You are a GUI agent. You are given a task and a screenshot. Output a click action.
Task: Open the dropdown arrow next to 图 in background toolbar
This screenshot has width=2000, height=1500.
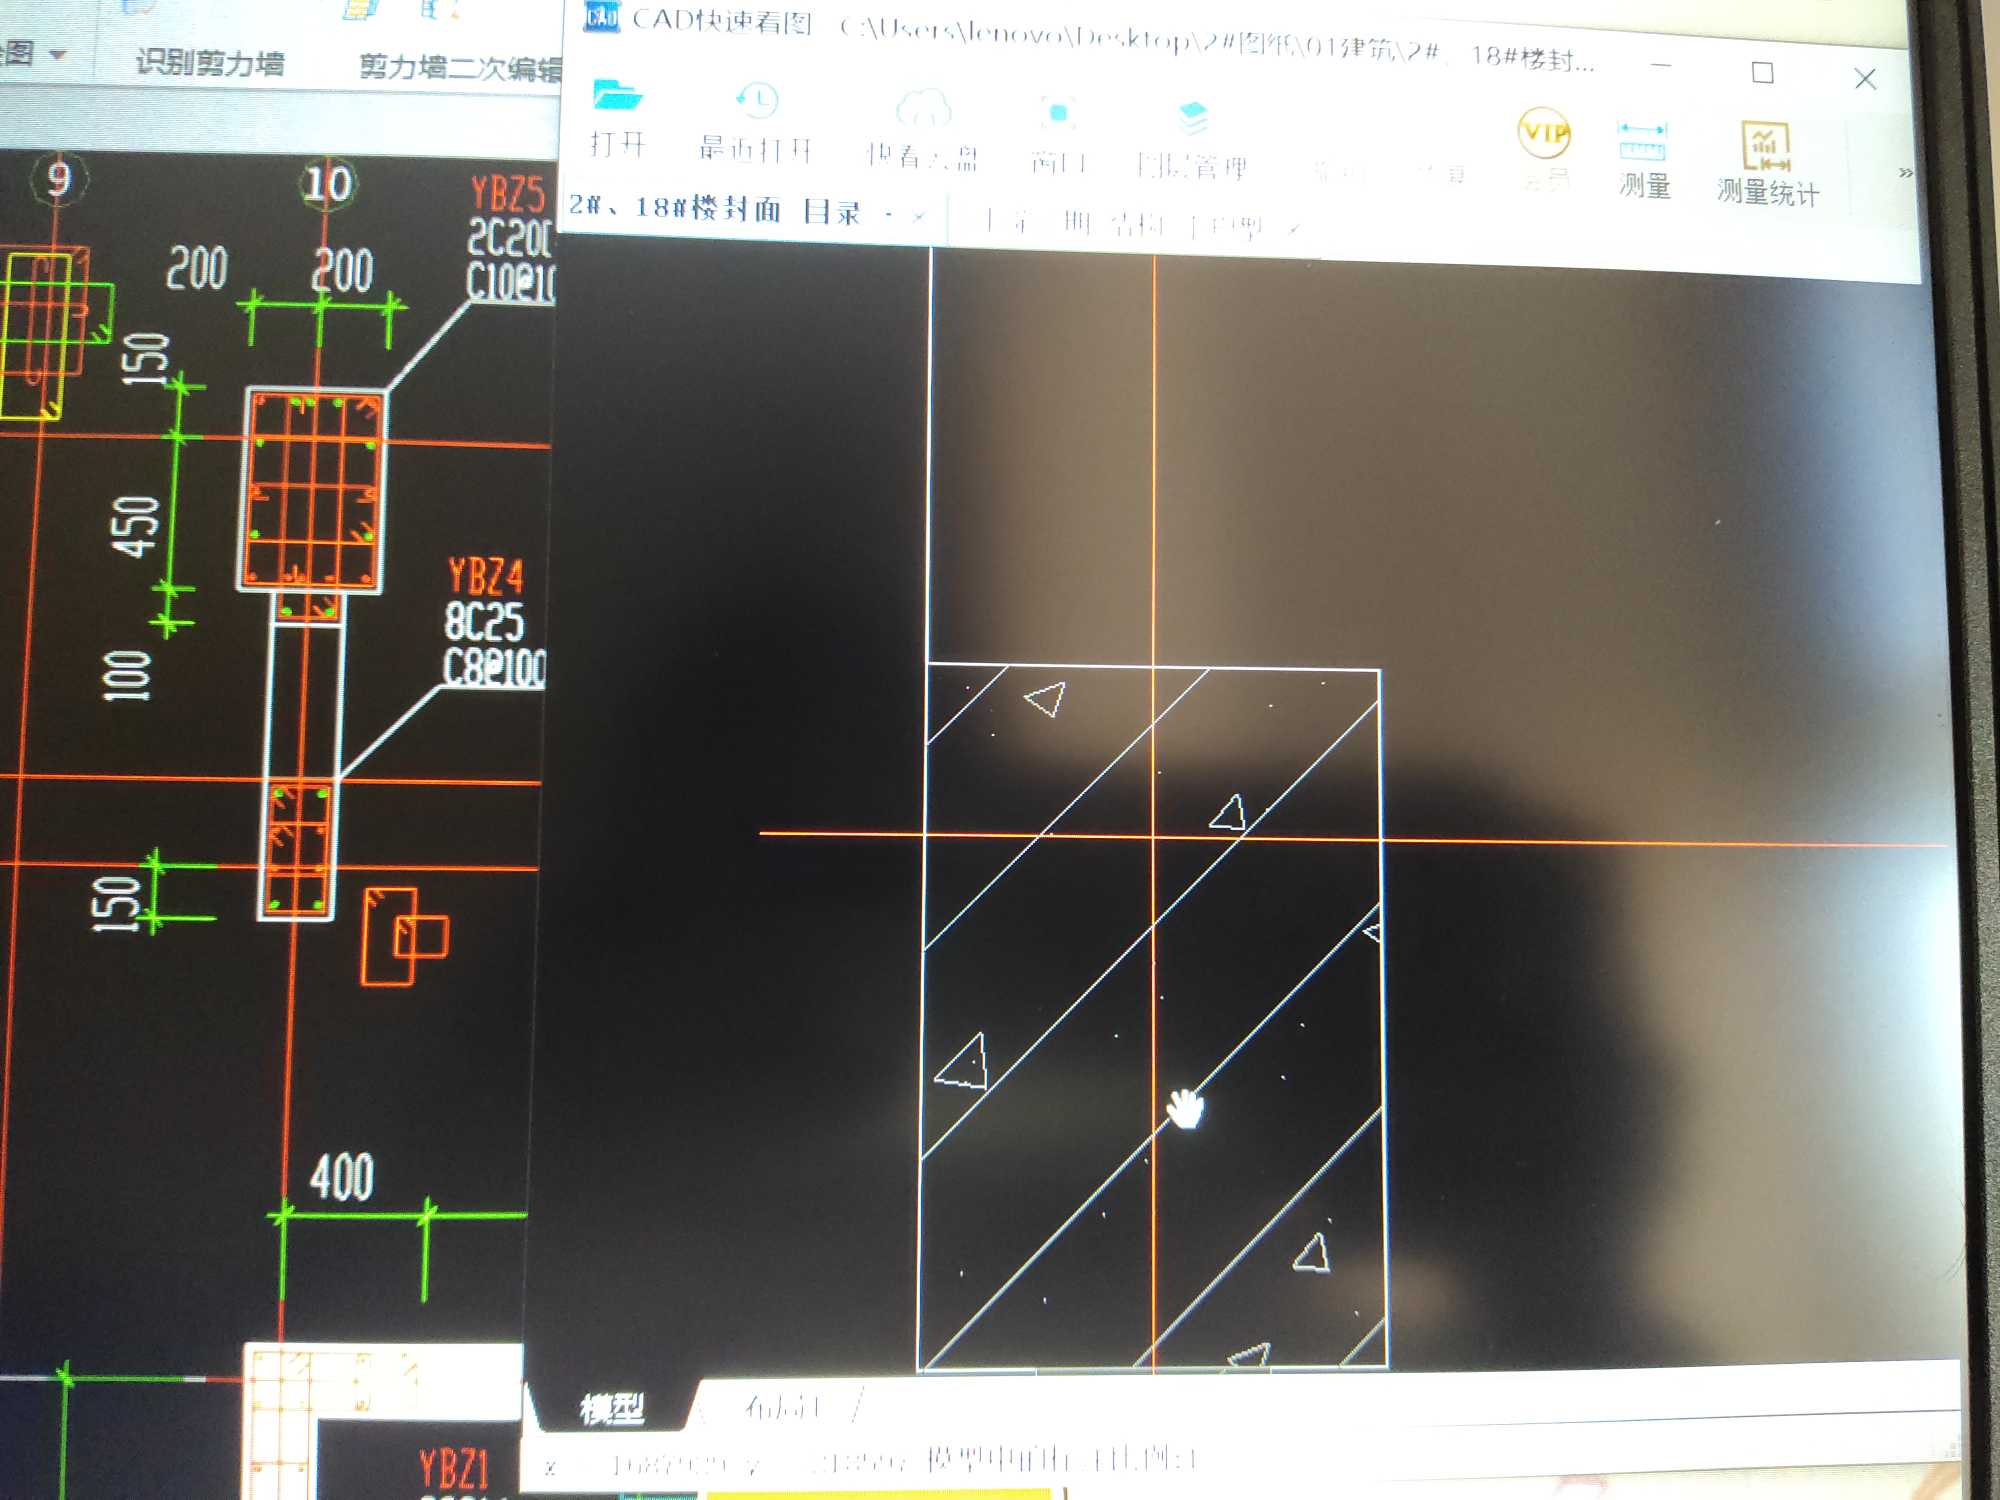click(x=58, y=54)
